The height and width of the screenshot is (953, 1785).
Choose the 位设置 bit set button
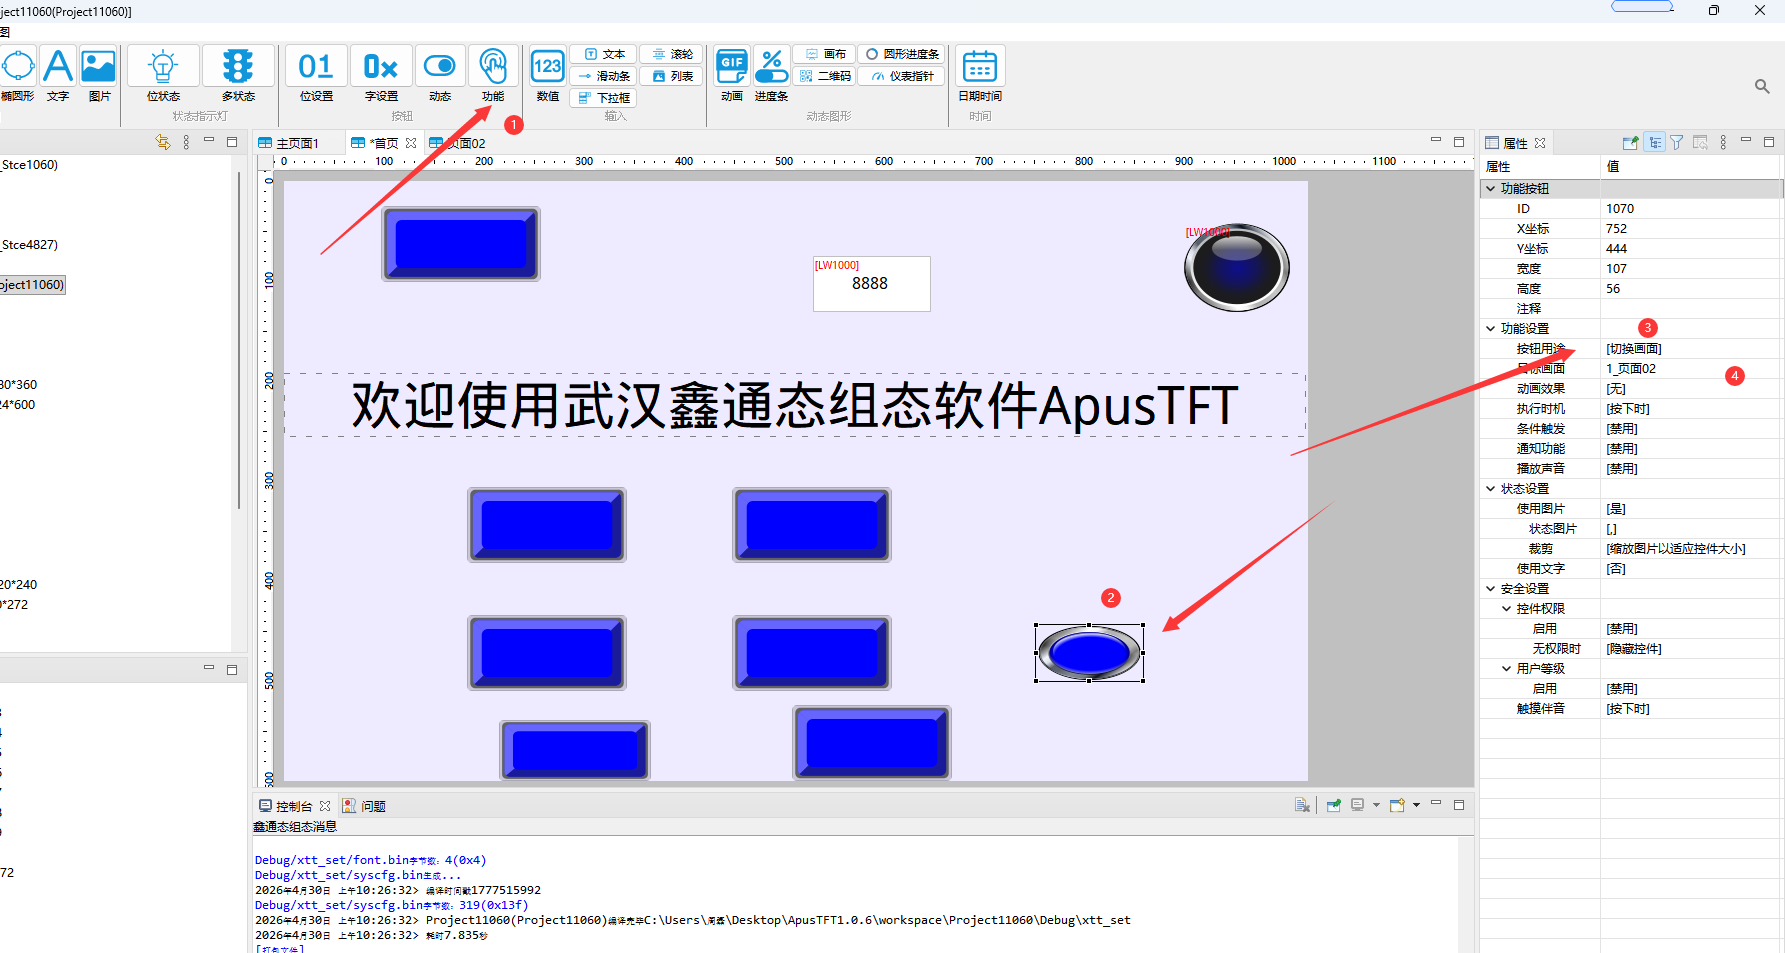point(316,75)
